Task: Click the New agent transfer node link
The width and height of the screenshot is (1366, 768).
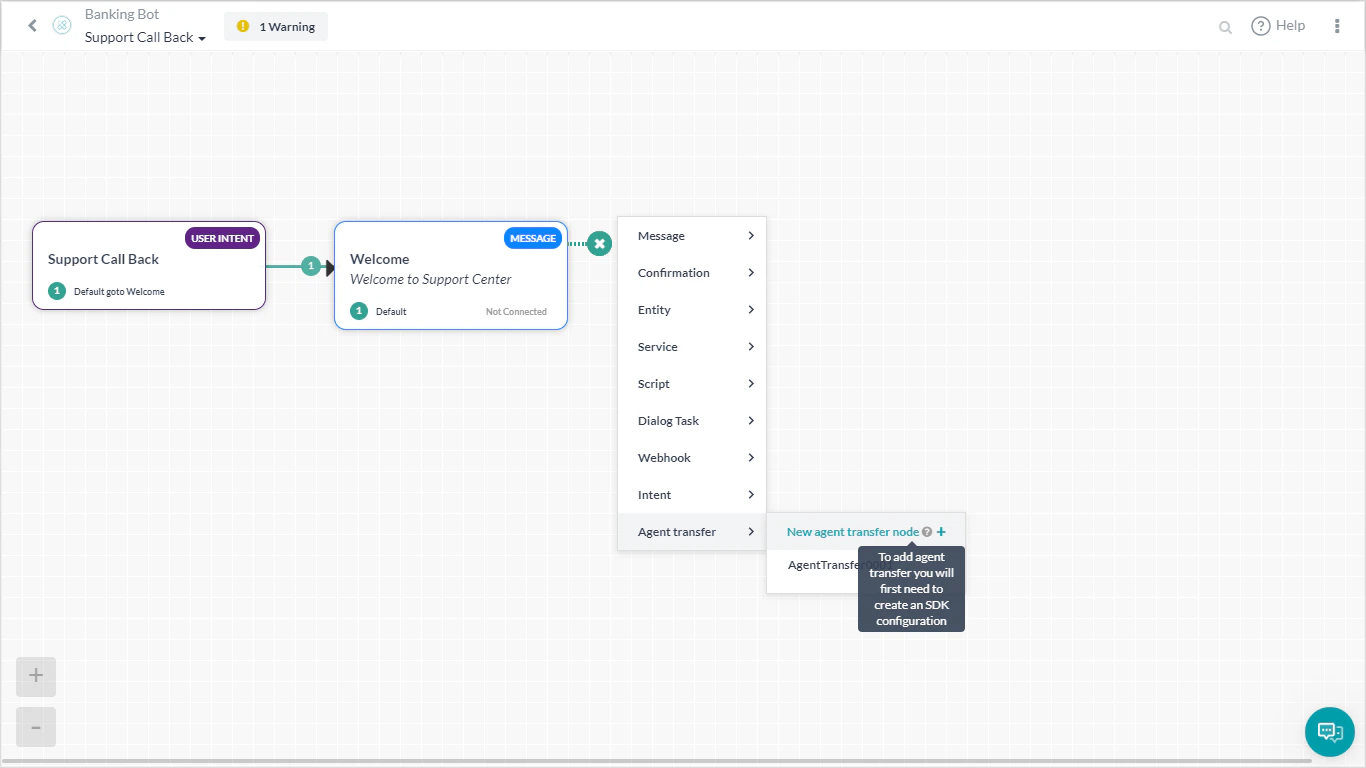Action: pos(852,531)
